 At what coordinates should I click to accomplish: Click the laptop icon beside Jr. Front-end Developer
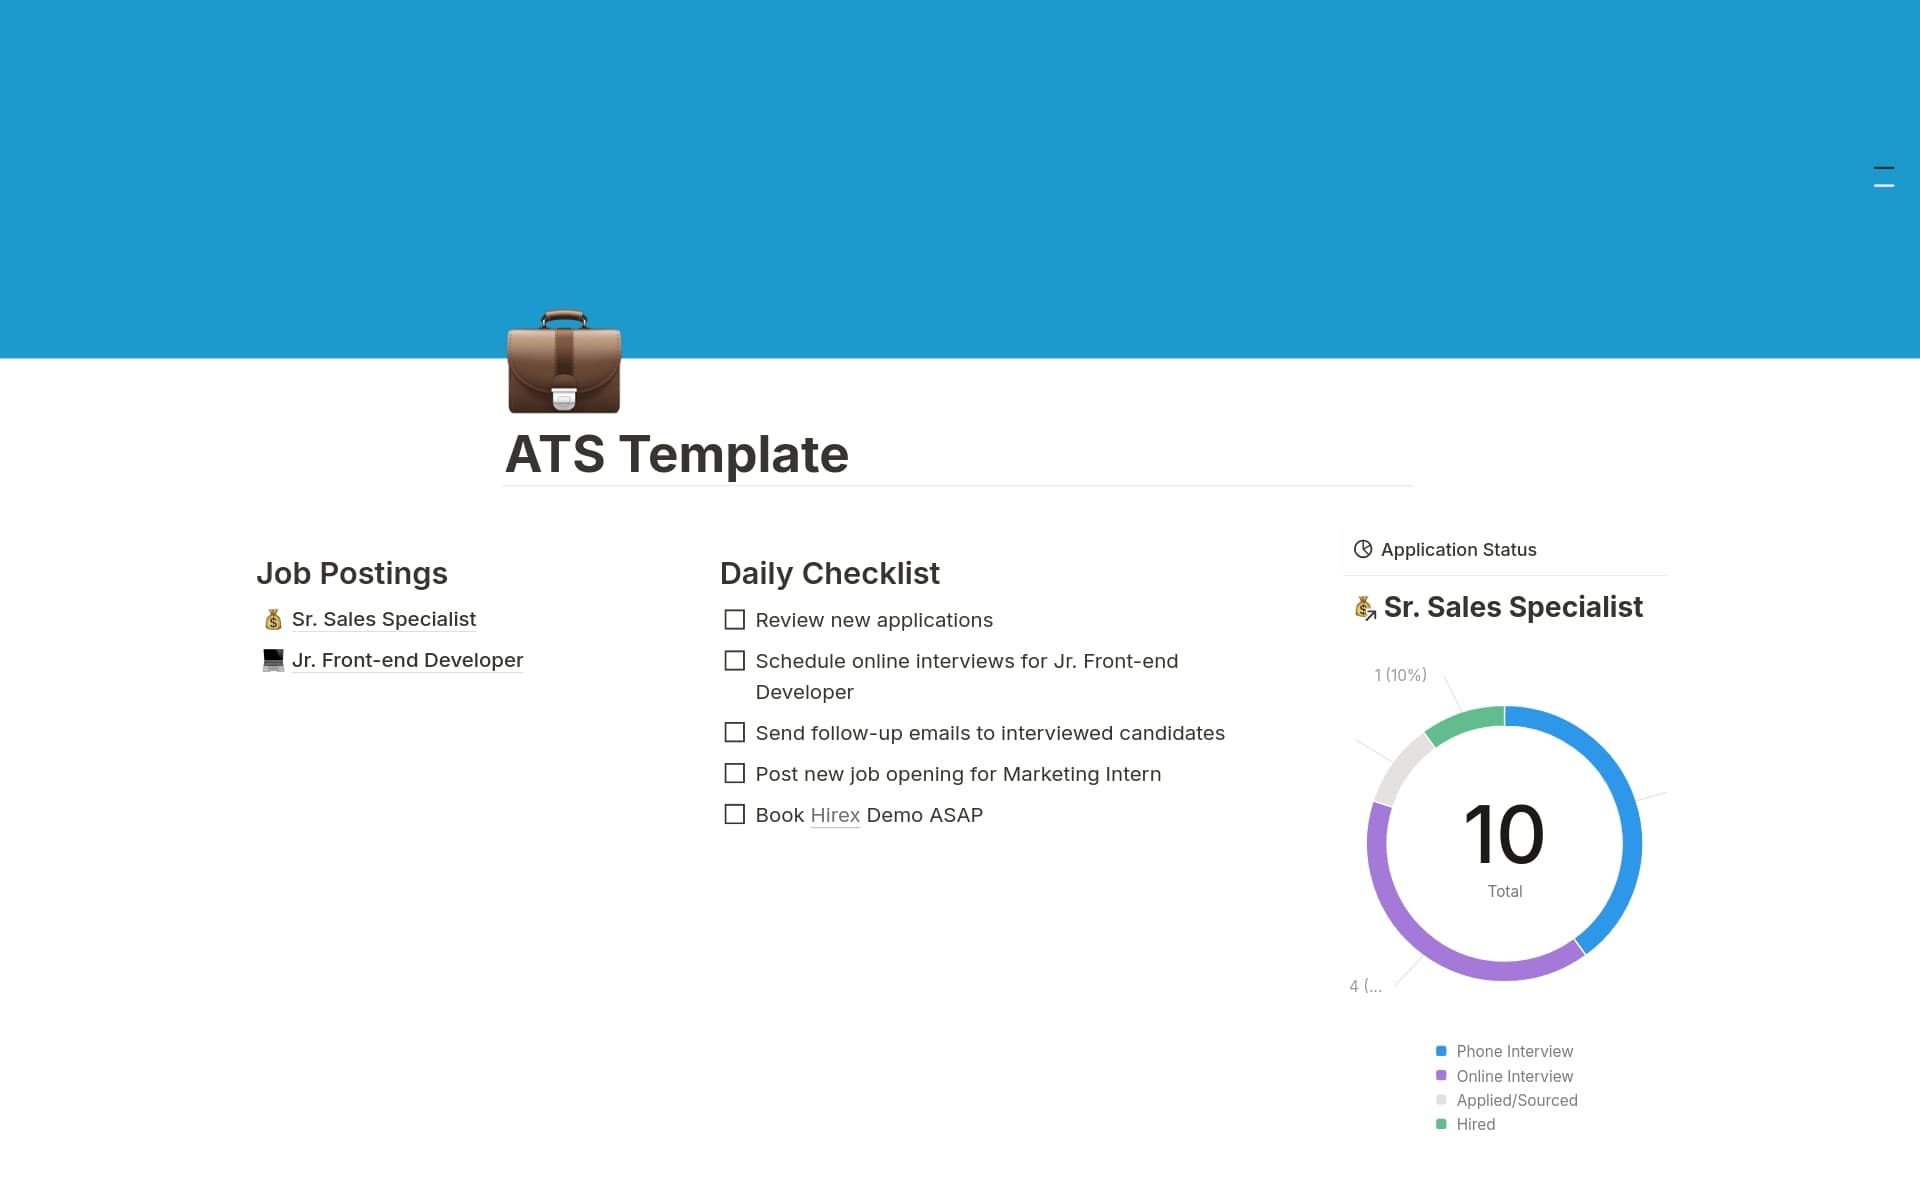[x=273, y=661]
